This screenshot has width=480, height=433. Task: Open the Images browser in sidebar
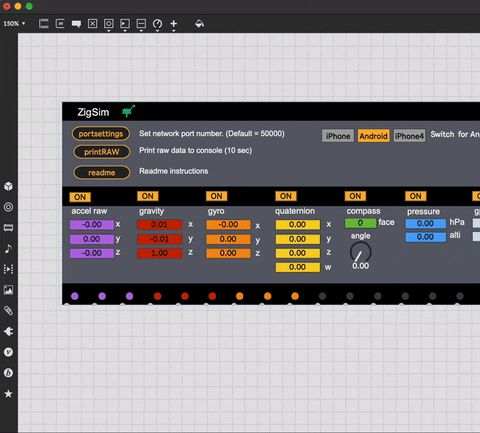click(8, 290)
